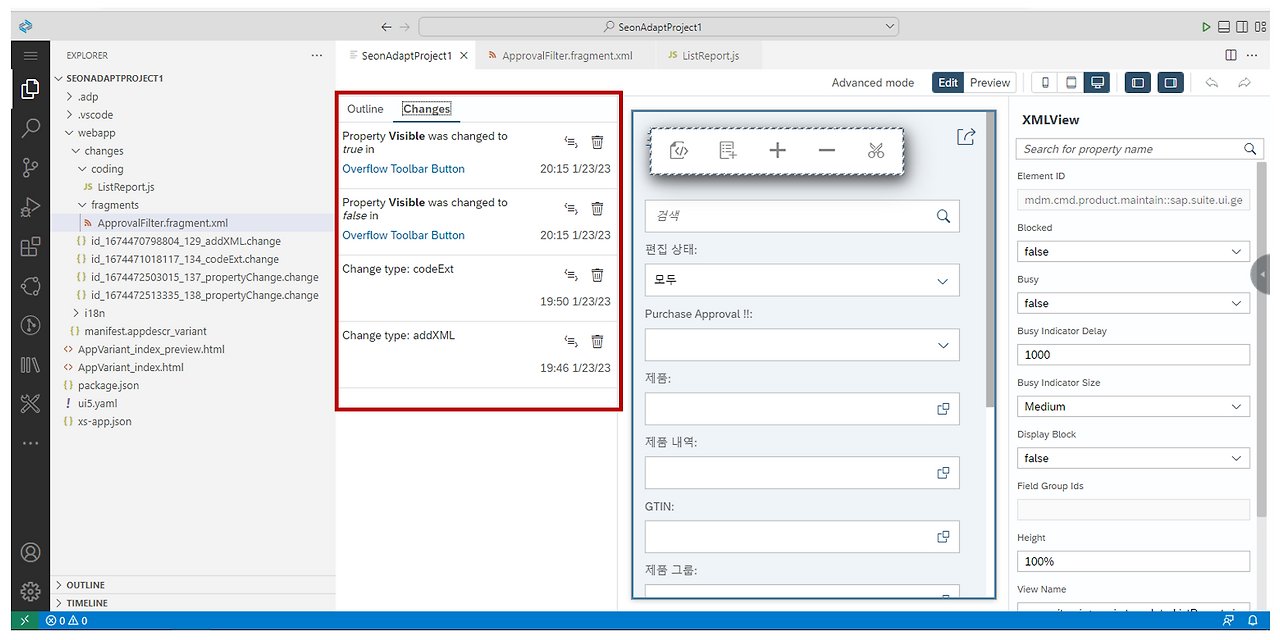Screen dimensions: 1280x640
Task: Click the additional views ellipsis in activity bar
Action: click(x=30, y=443)
